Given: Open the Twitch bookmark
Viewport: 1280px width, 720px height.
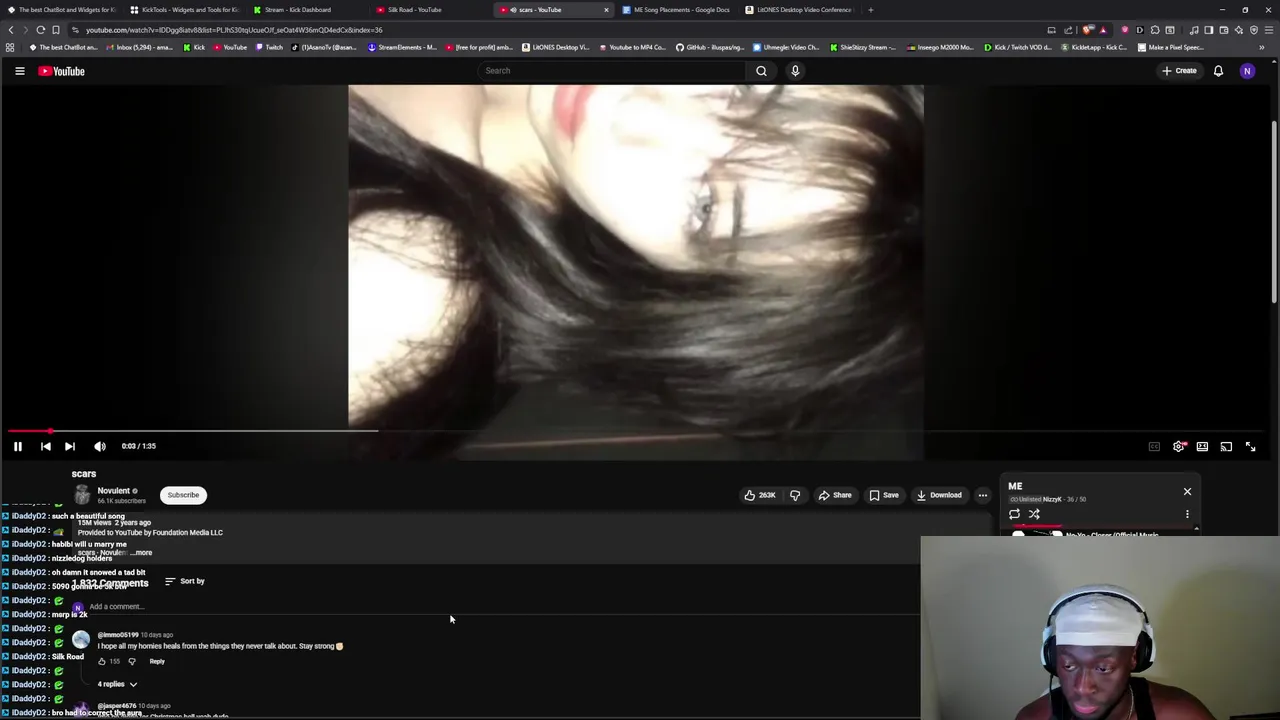Looking at the screenshot, I should [269, 47].
